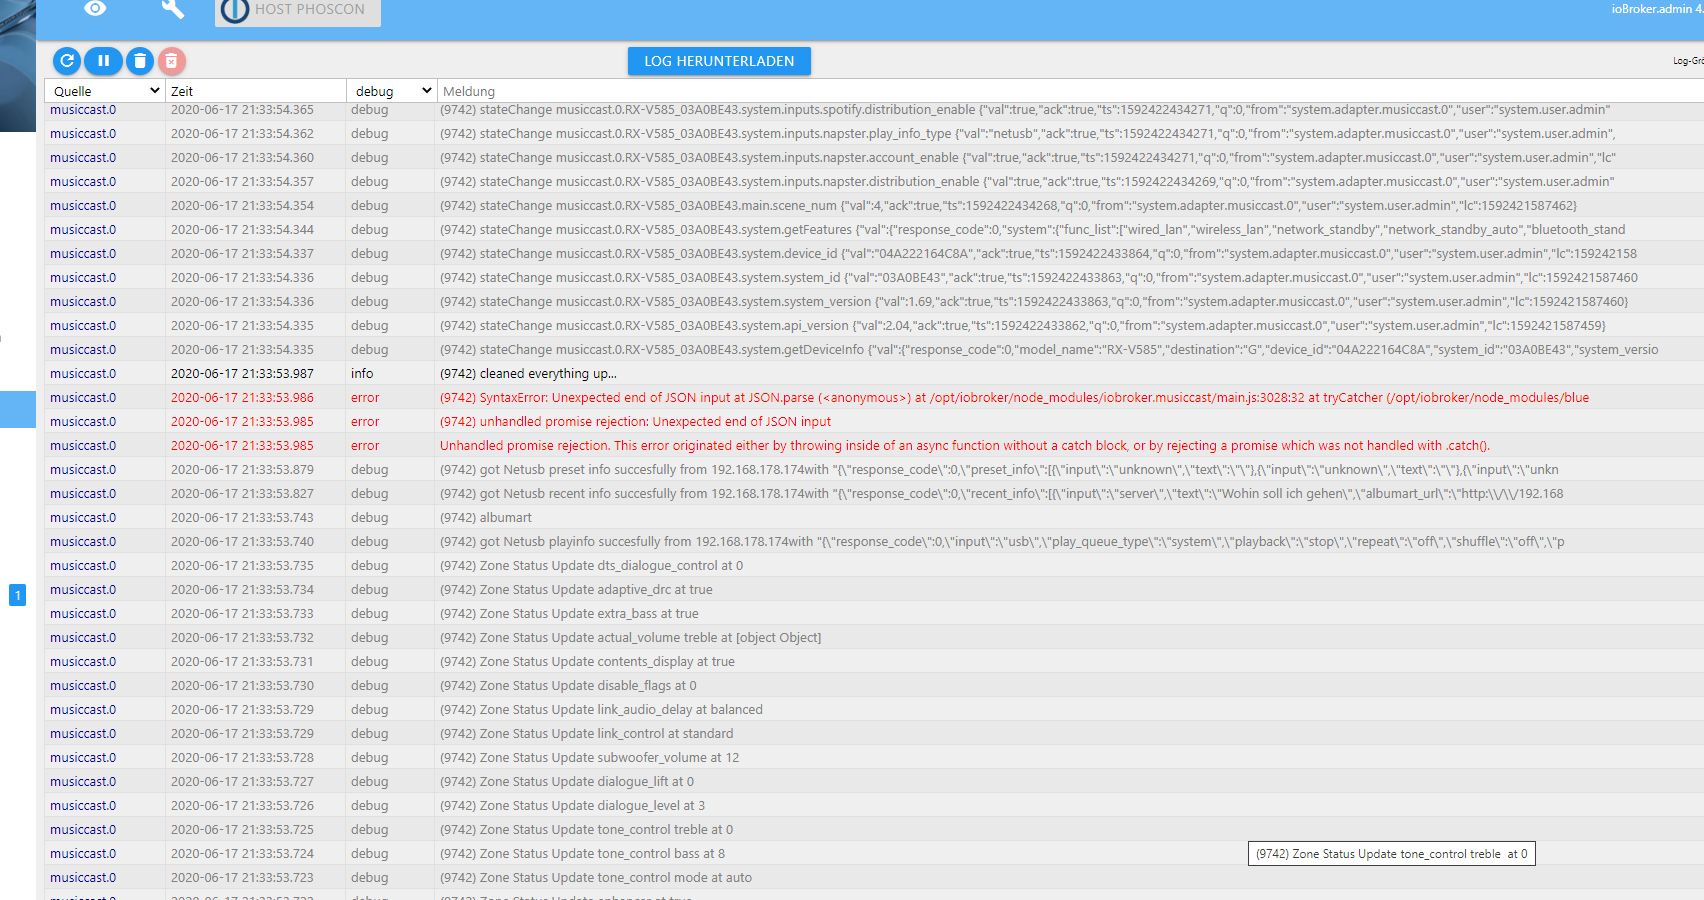The image size is (1704, 900).
Task: Click timestamp 2020-06-17 21:33:54.344
Action: 242,230
